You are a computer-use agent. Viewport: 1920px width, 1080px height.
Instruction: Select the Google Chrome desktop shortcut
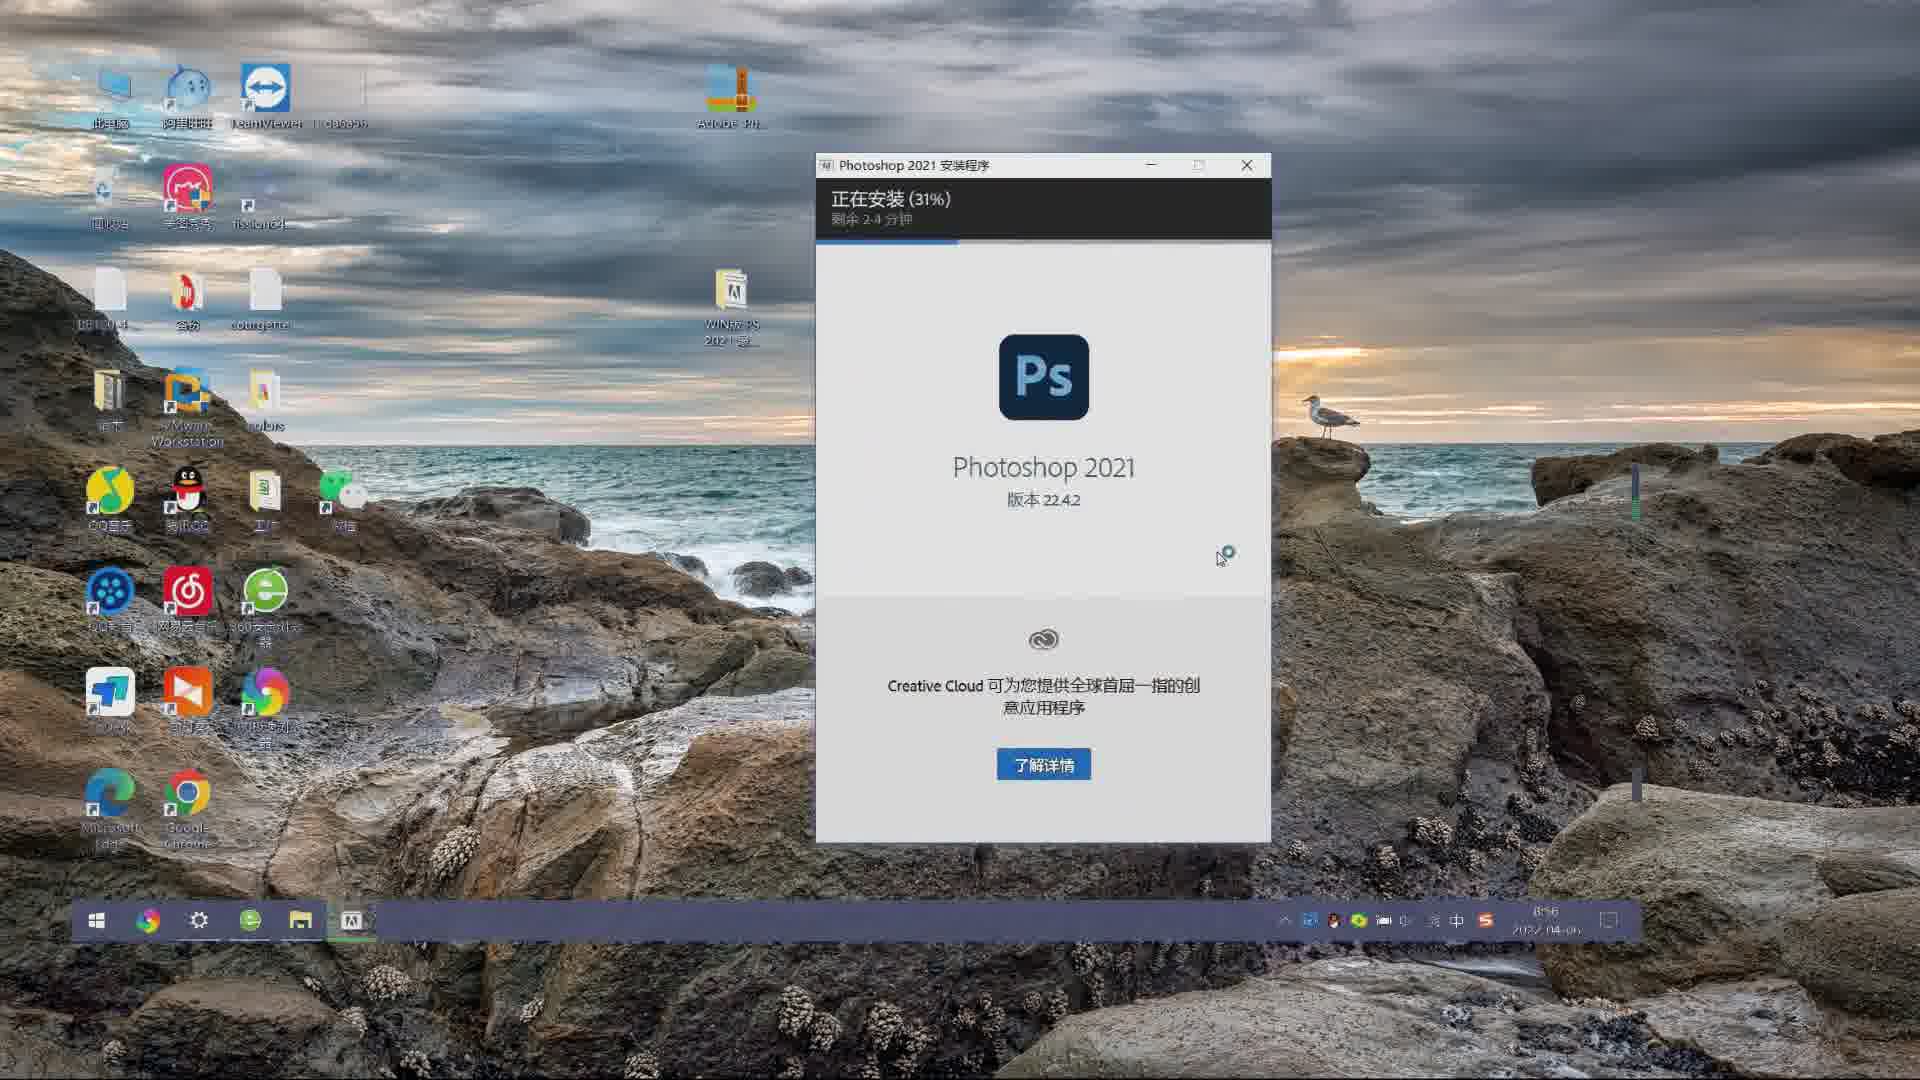point(188,810)
